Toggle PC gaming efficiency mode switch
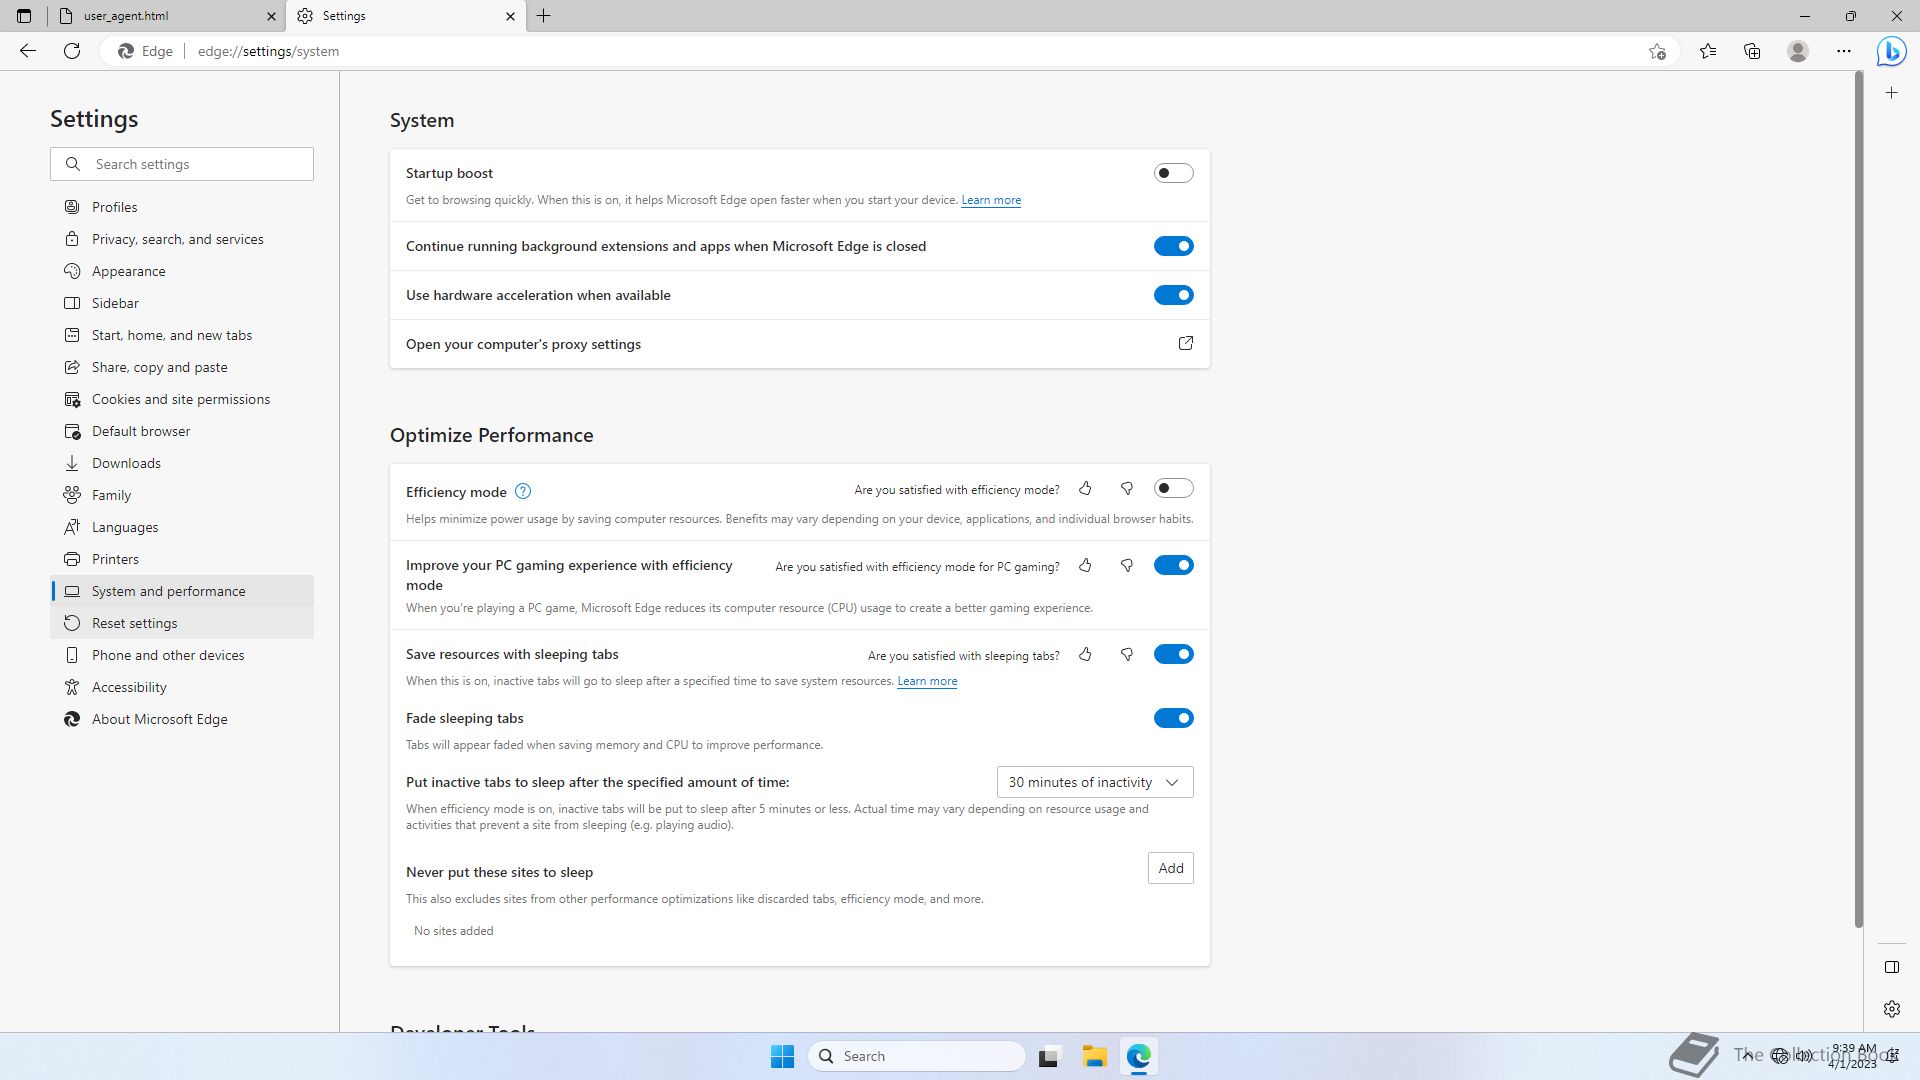Screen dimensions: 1920x1080 pos(1173,565)
